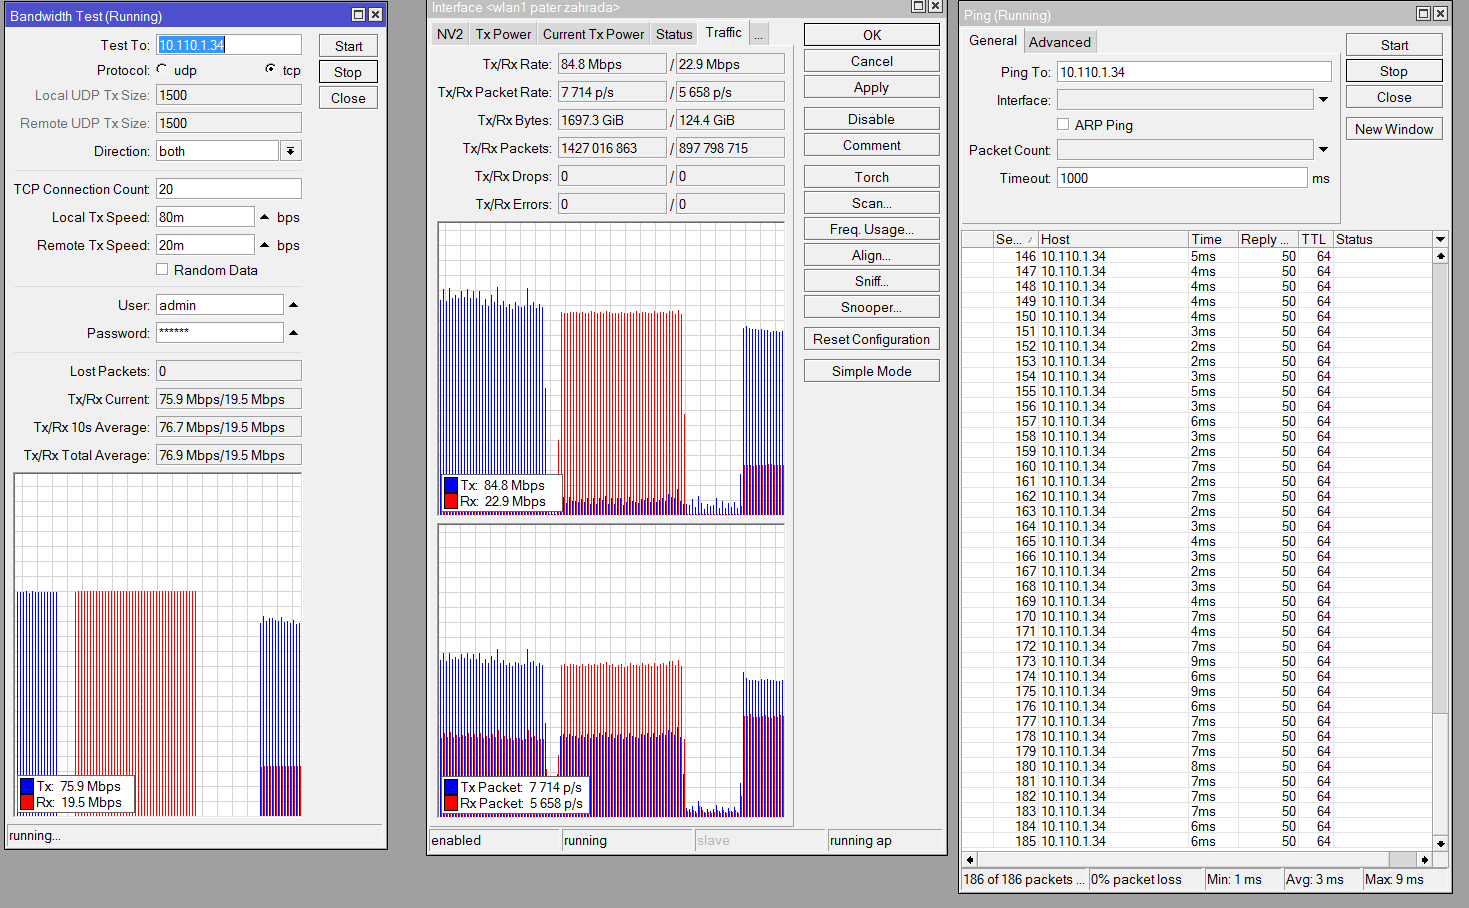Open Freq. Usage... tool

click(872, 229)
